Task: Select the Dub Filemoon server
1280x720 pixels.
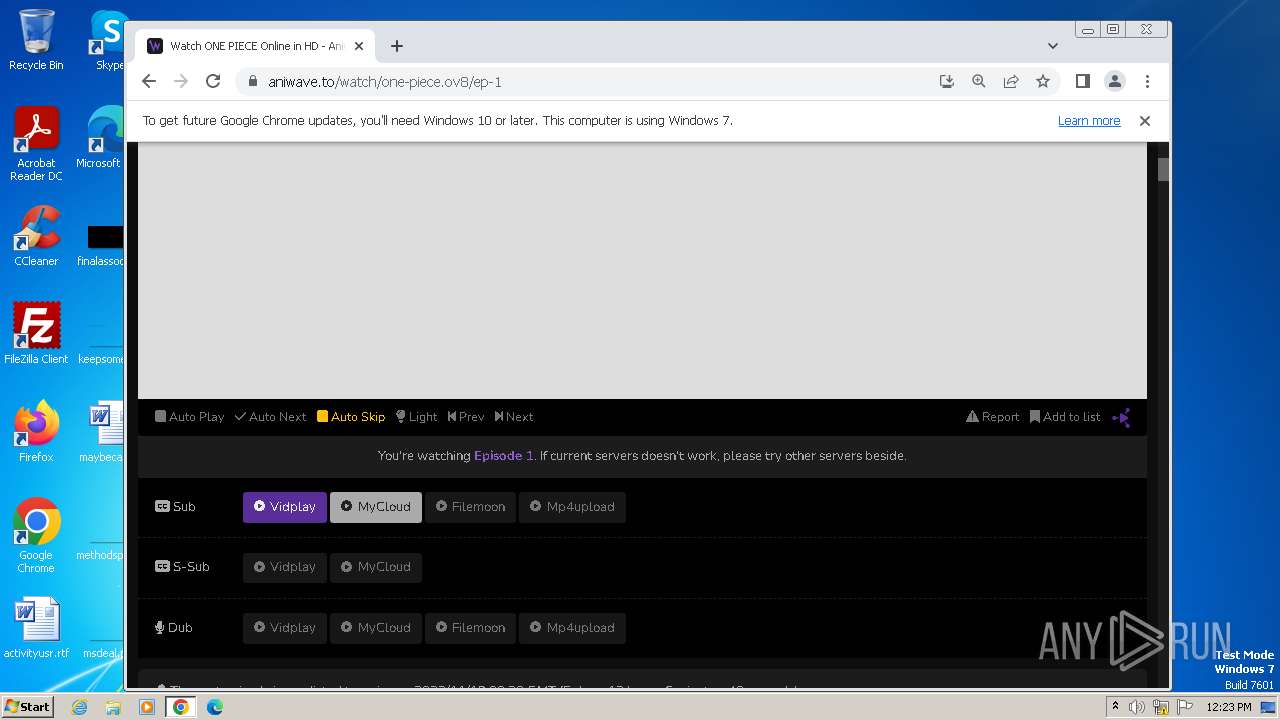Action: pos(470,628)
